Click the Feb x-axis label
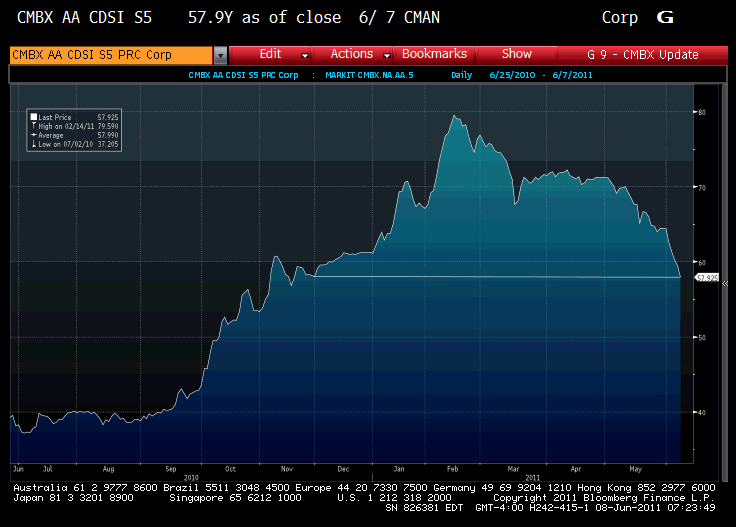 [x=452, y=469]
